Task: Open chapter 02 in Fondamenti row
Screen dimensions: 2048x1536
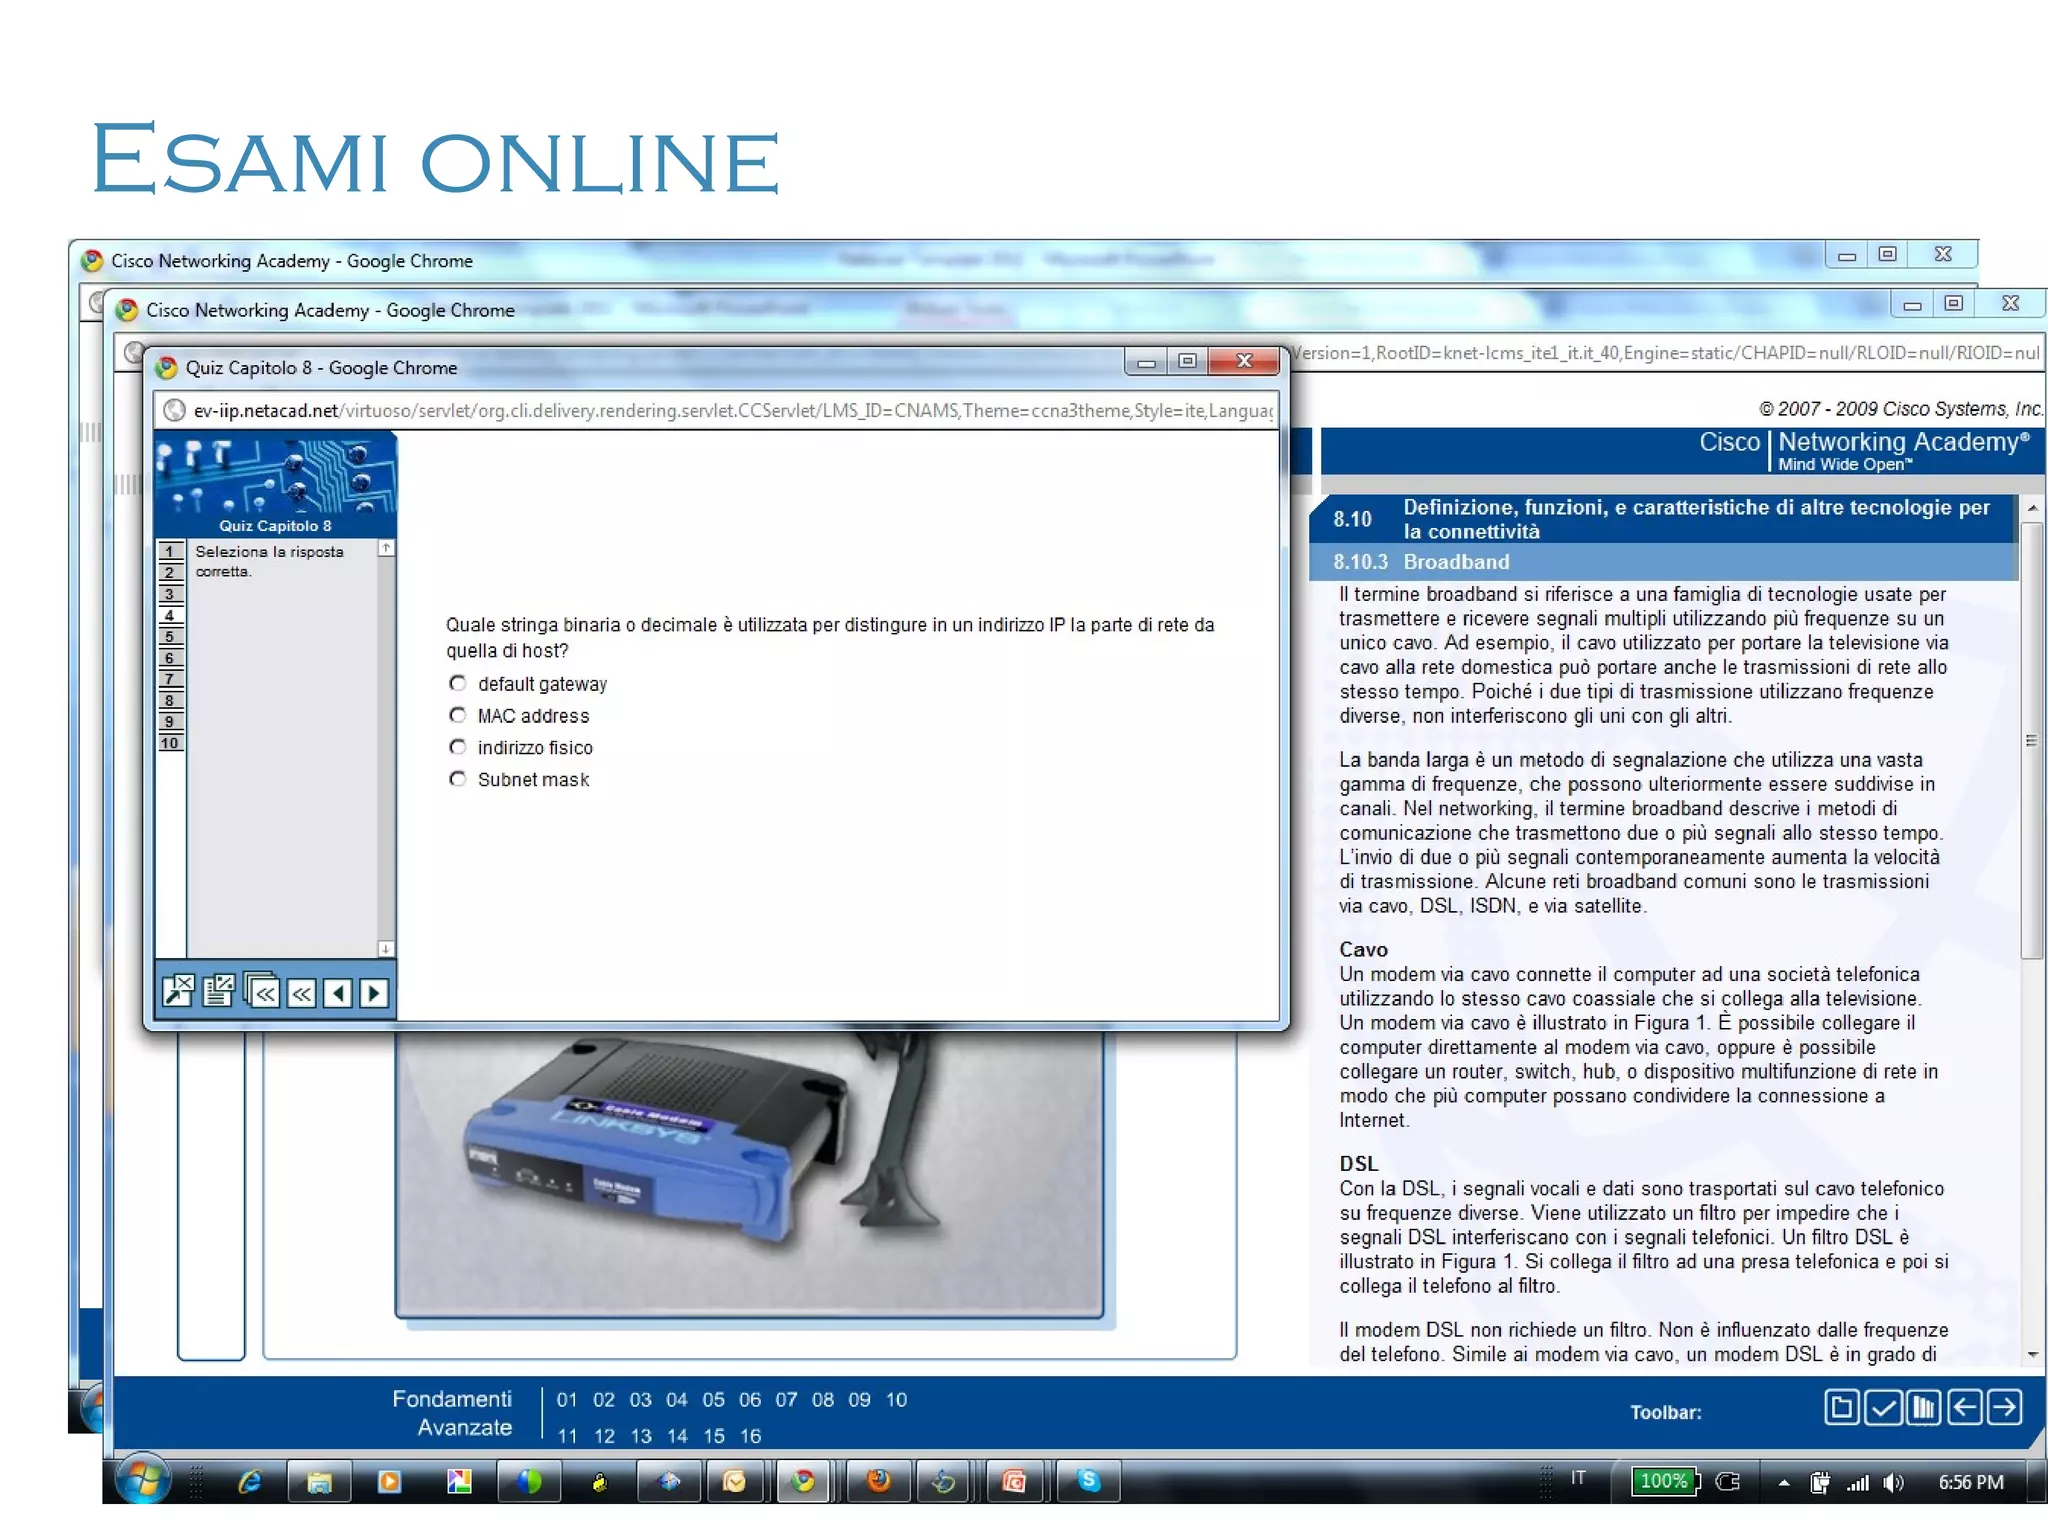Action: [604, 1400]
